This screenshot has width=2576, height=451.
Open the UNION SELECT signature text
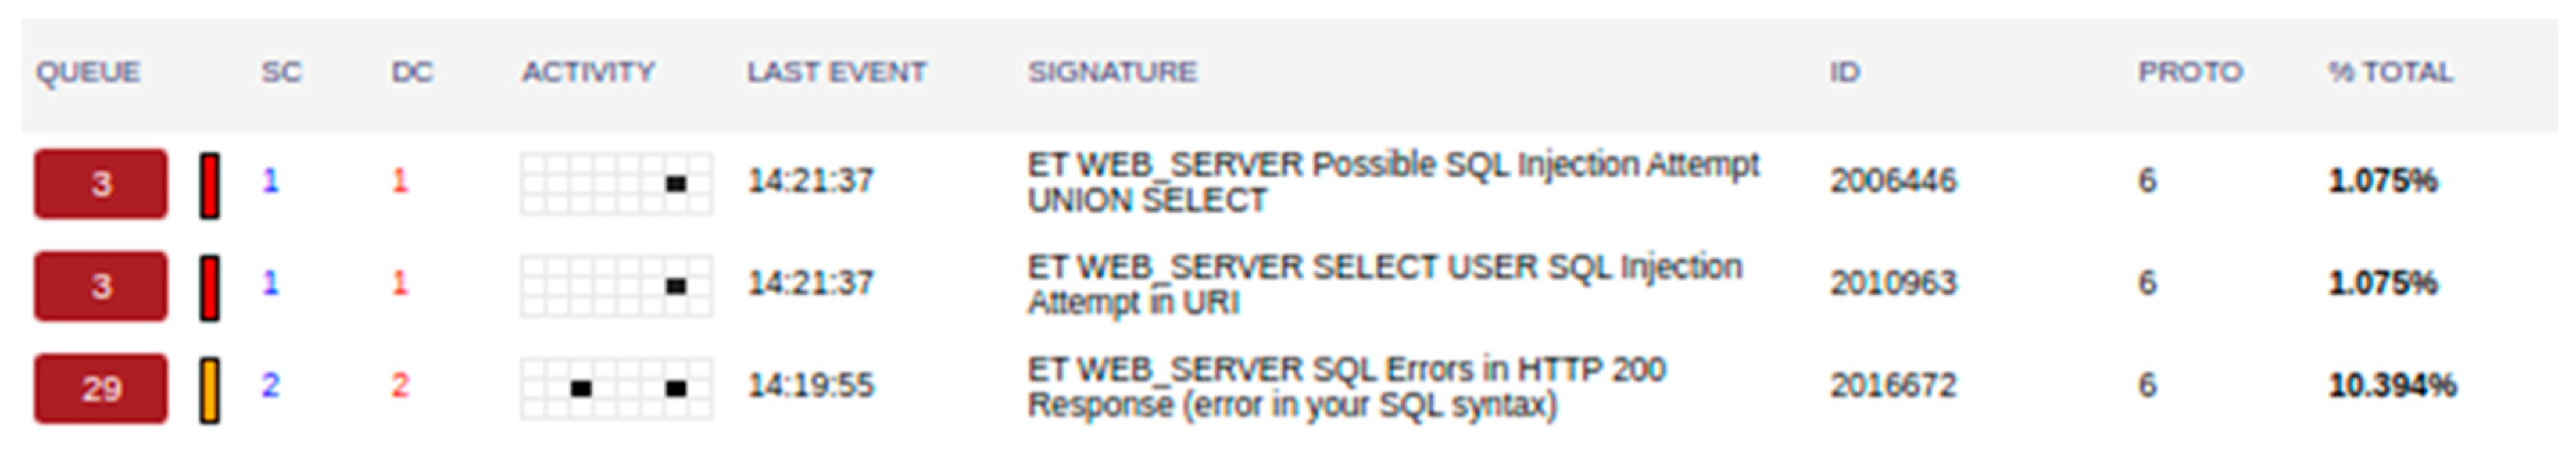tap(1392, 182)
